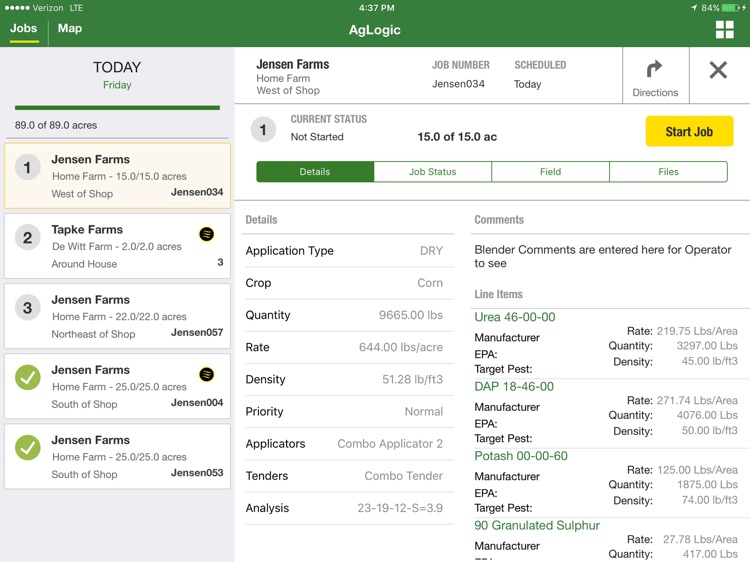
Task: Switch to the Jobs tab
Action: pos(23,28)
